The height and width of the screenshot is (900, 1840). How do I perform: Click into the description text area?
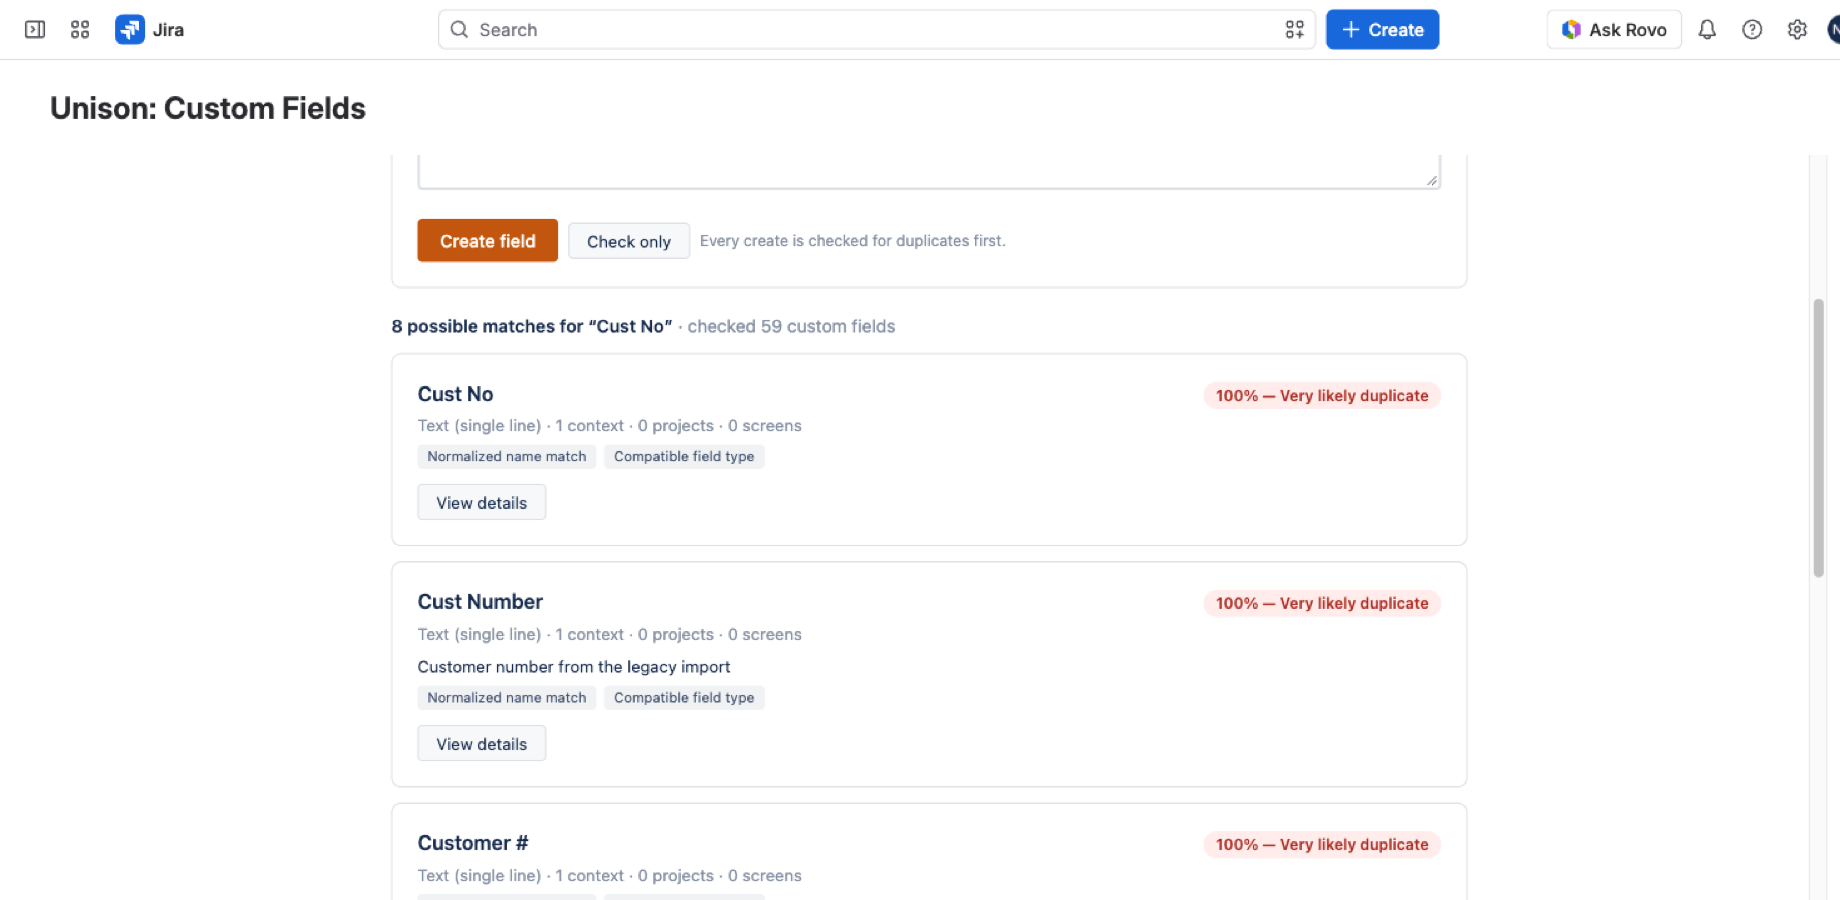click(x=929, y=171)
